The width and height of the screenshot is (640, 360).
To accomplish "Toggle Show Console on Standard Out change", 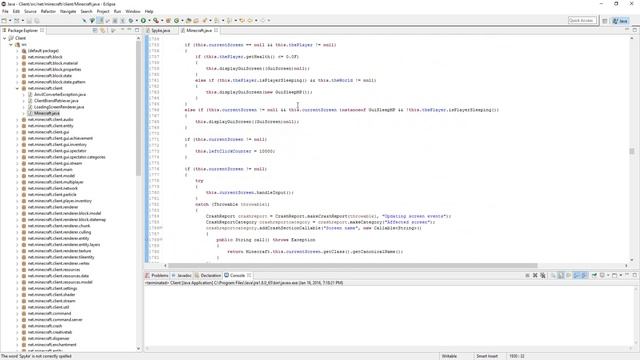I will click(x=576, y=276).
